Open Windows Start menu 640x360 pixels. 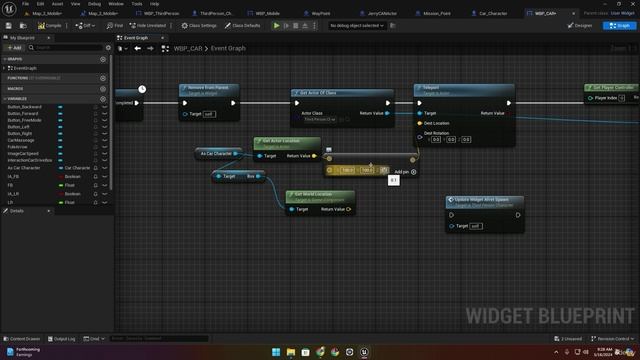[x=276, y=352]
